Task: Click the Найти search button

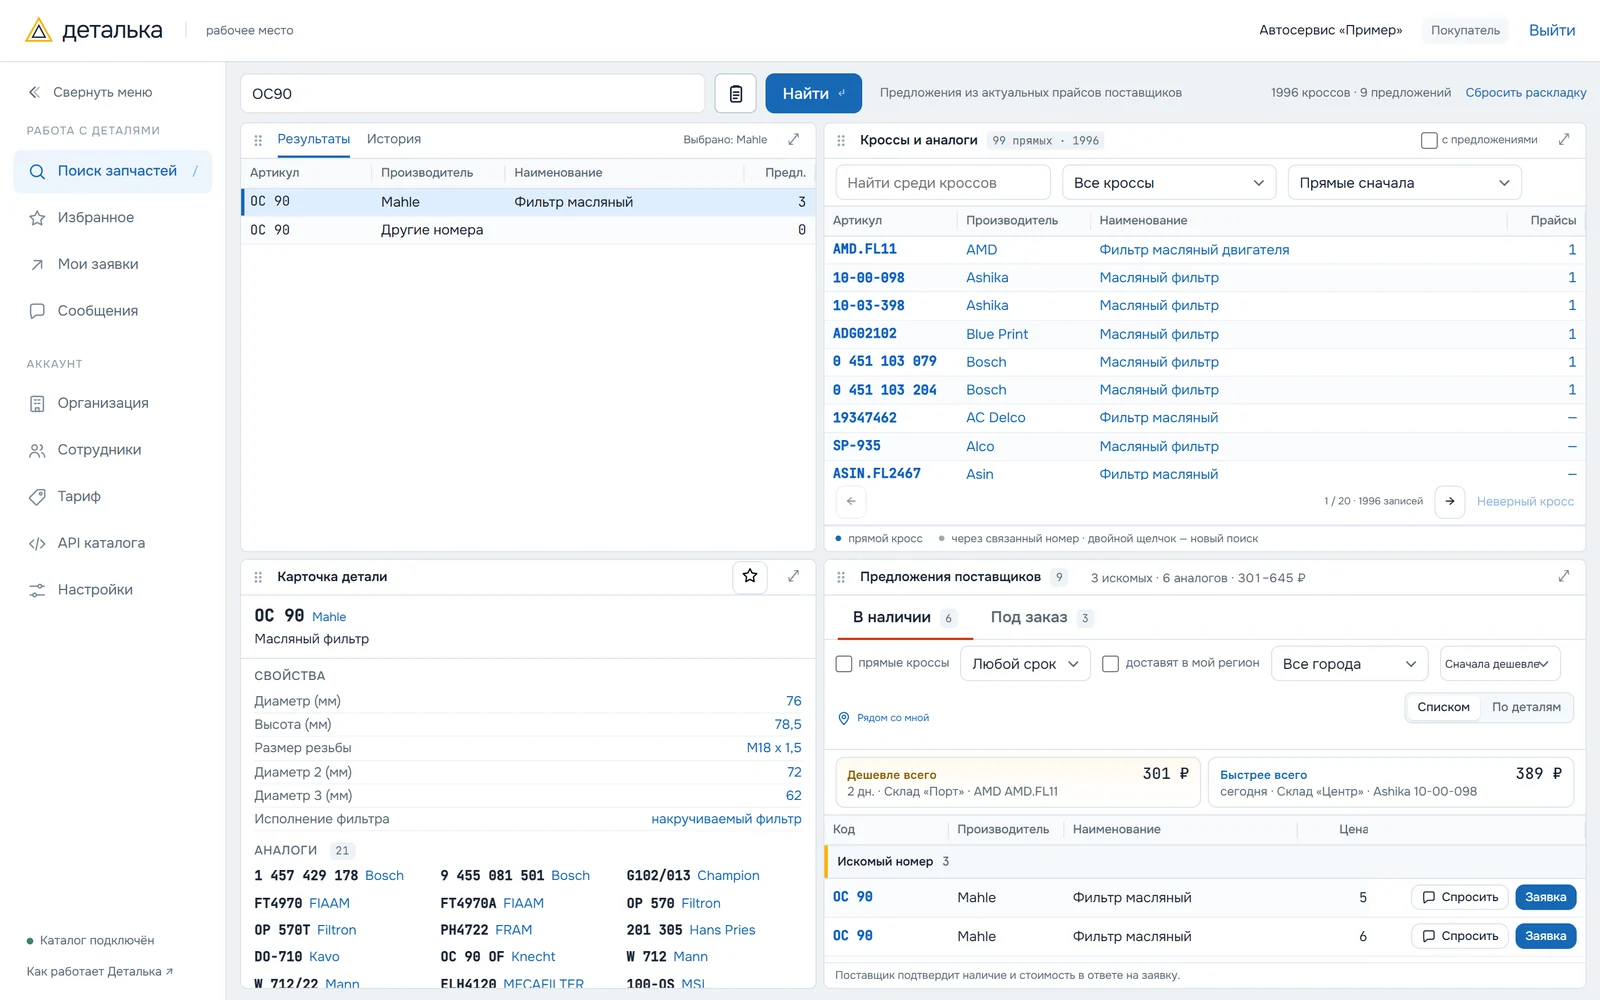Action: point(814,94)
